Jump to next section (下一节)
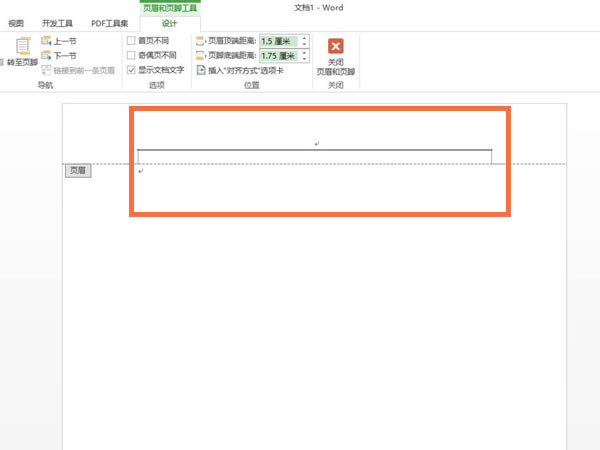This screenshot has height=450, width=600. [x=59, y=55]
